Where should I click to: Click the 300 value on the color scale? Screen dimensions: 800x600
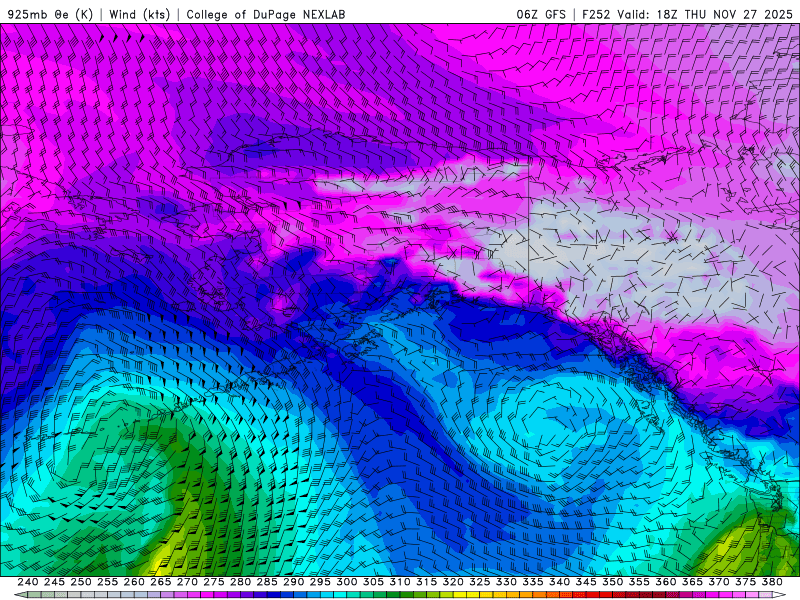tap(346, 582)
